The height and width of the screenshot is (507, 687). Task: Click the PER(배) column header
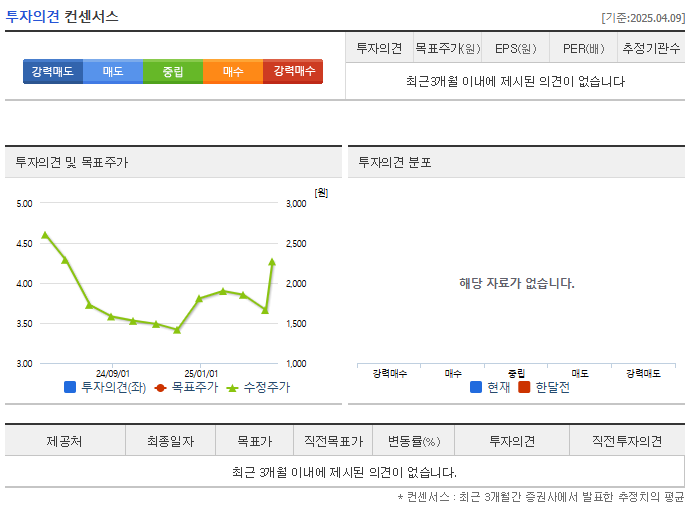[x=583, y=48]
